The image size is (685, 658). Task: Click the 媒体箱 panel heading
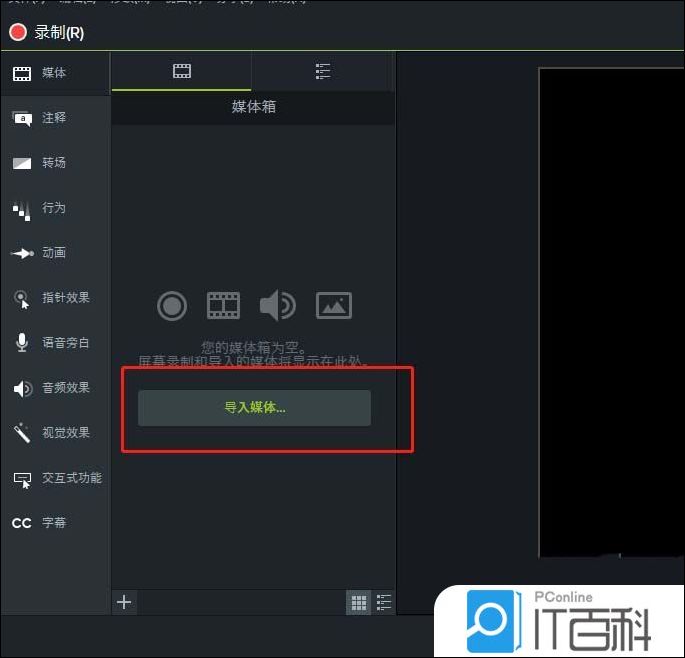pyautogui.click(x=254, y=107)
